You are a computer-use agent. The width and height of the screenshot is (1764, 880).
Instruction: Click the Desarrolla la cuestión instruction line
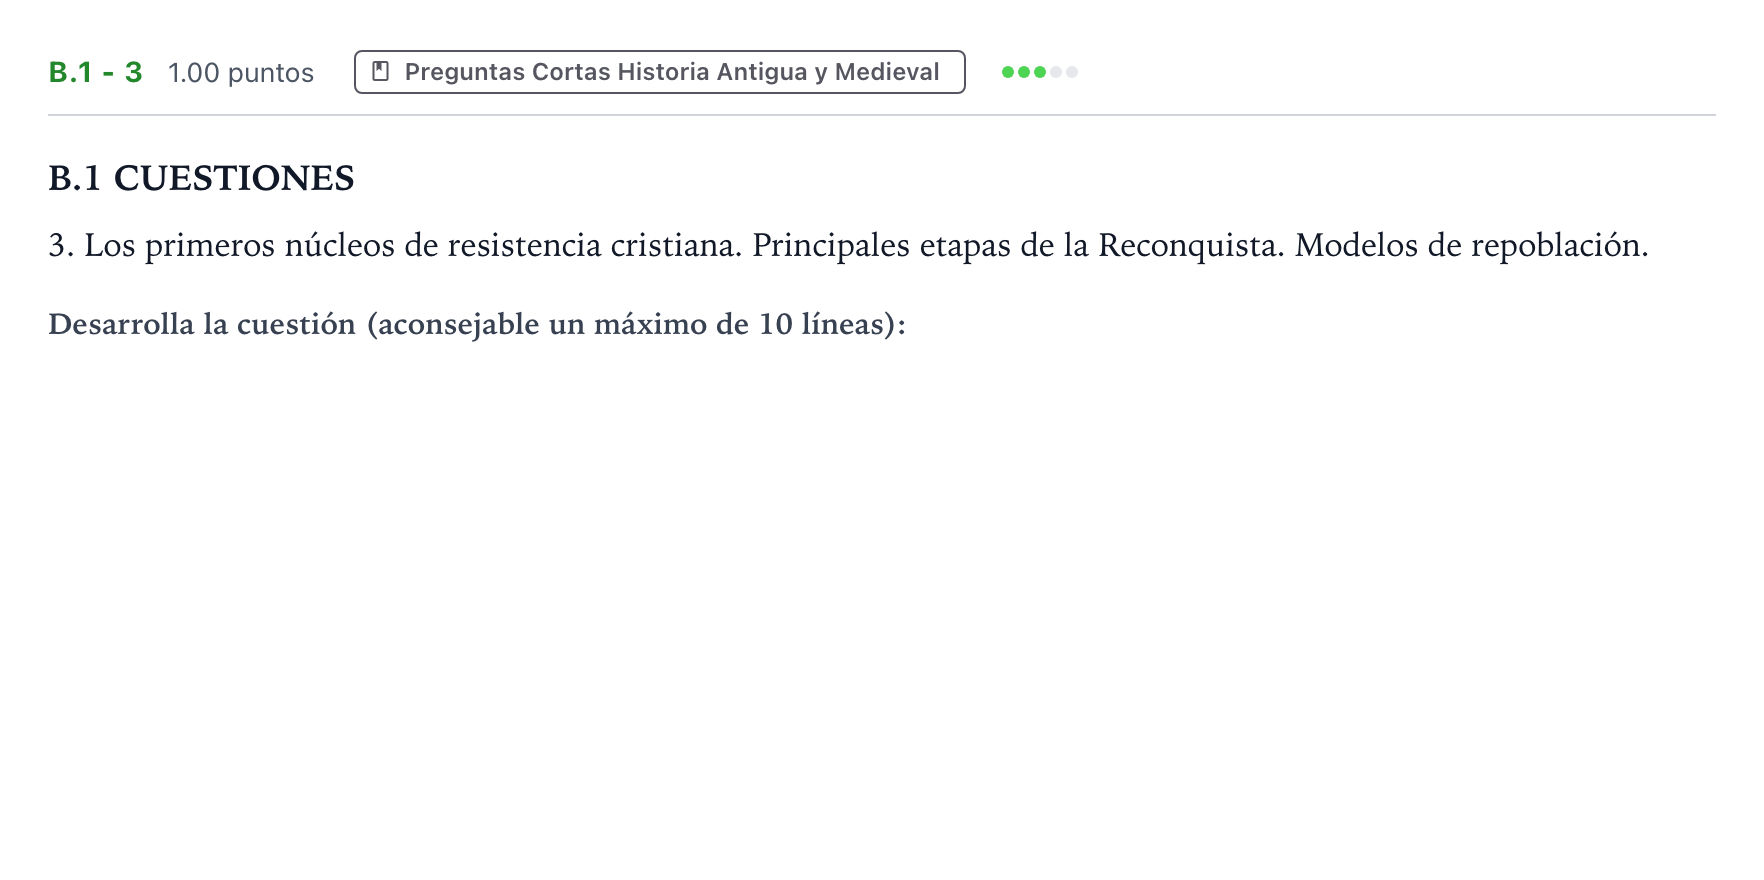(x=477, y=324)
